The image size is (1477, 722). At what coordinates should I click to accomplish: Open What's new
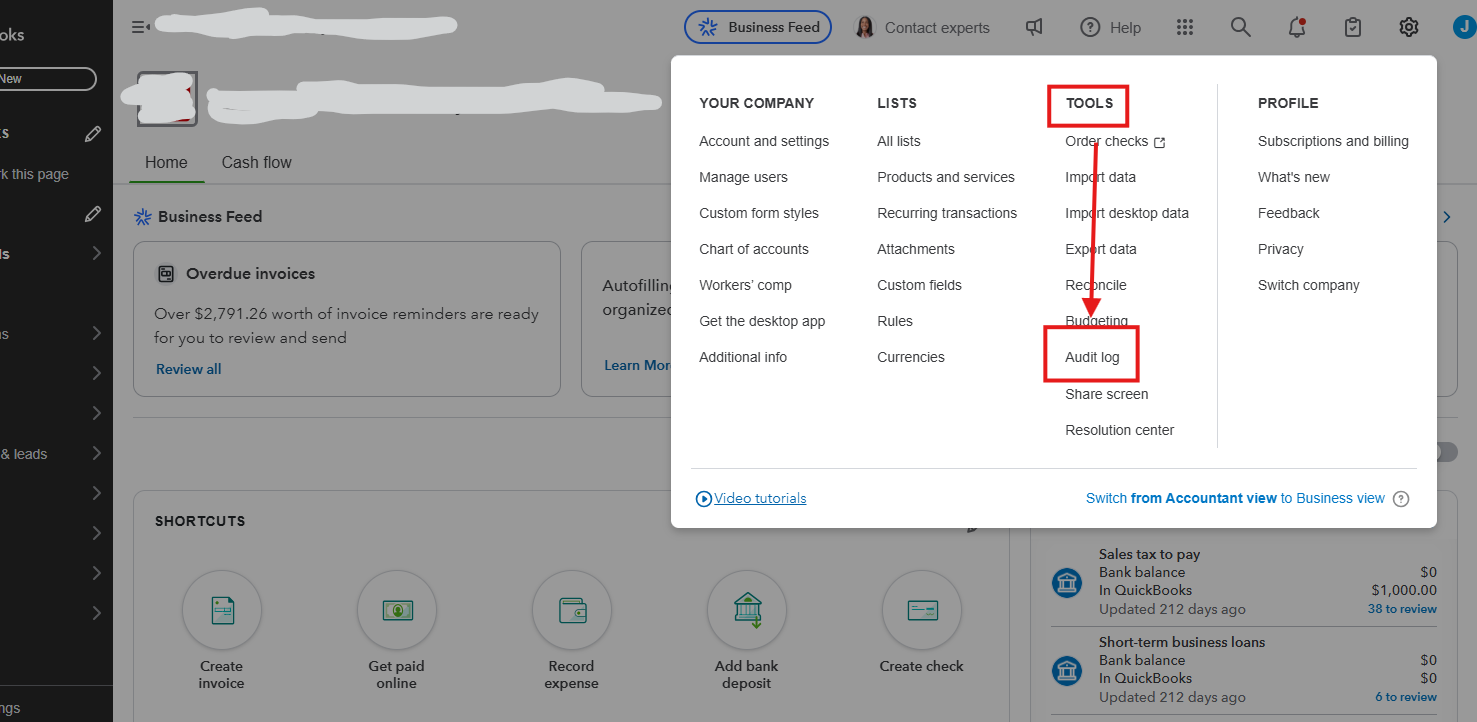(1294, 177)
